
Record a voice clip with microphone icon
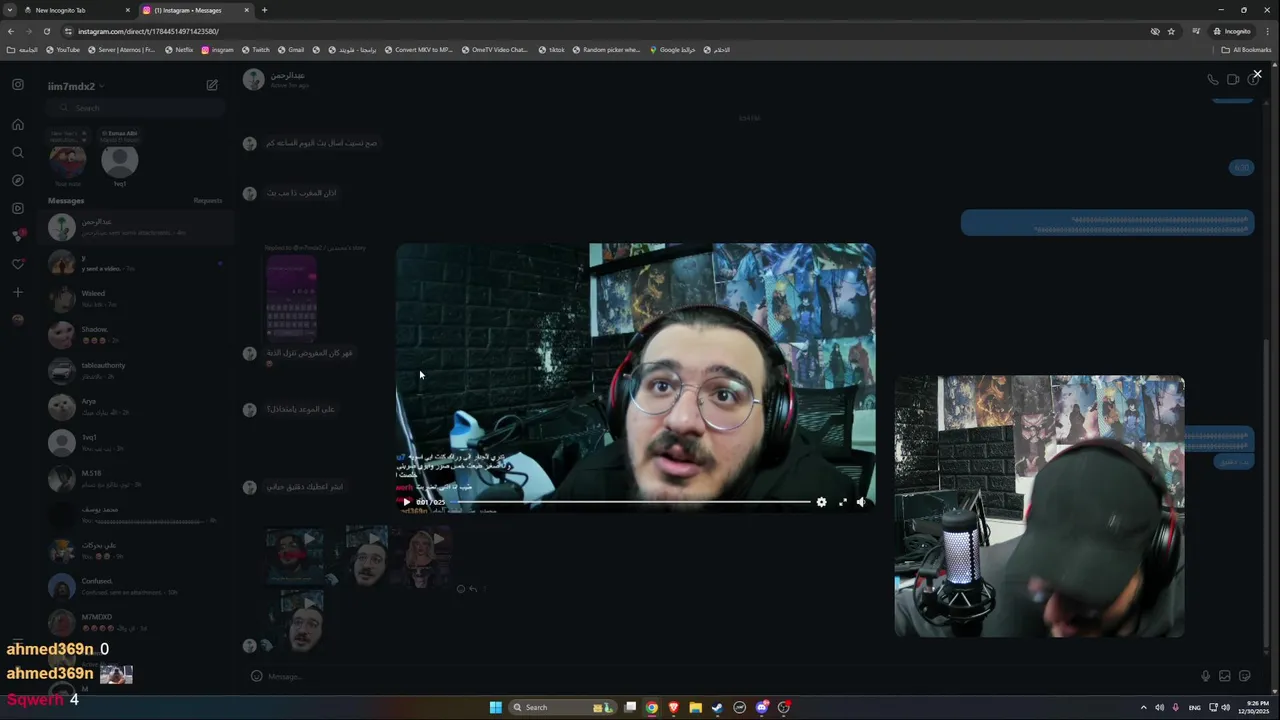click(x=1205, y=676)
